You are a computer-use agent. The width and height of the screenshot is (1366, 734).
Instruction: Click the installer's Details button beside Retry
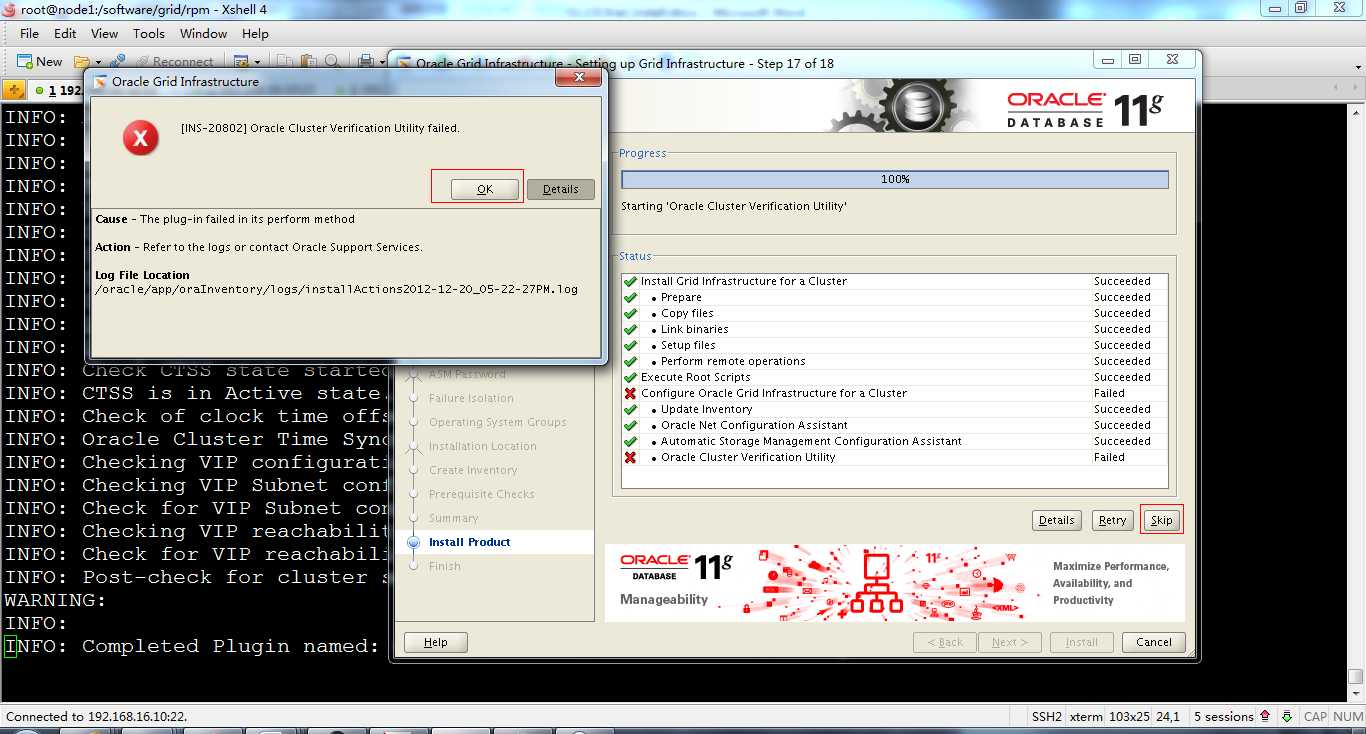(x=1056, y=520)
